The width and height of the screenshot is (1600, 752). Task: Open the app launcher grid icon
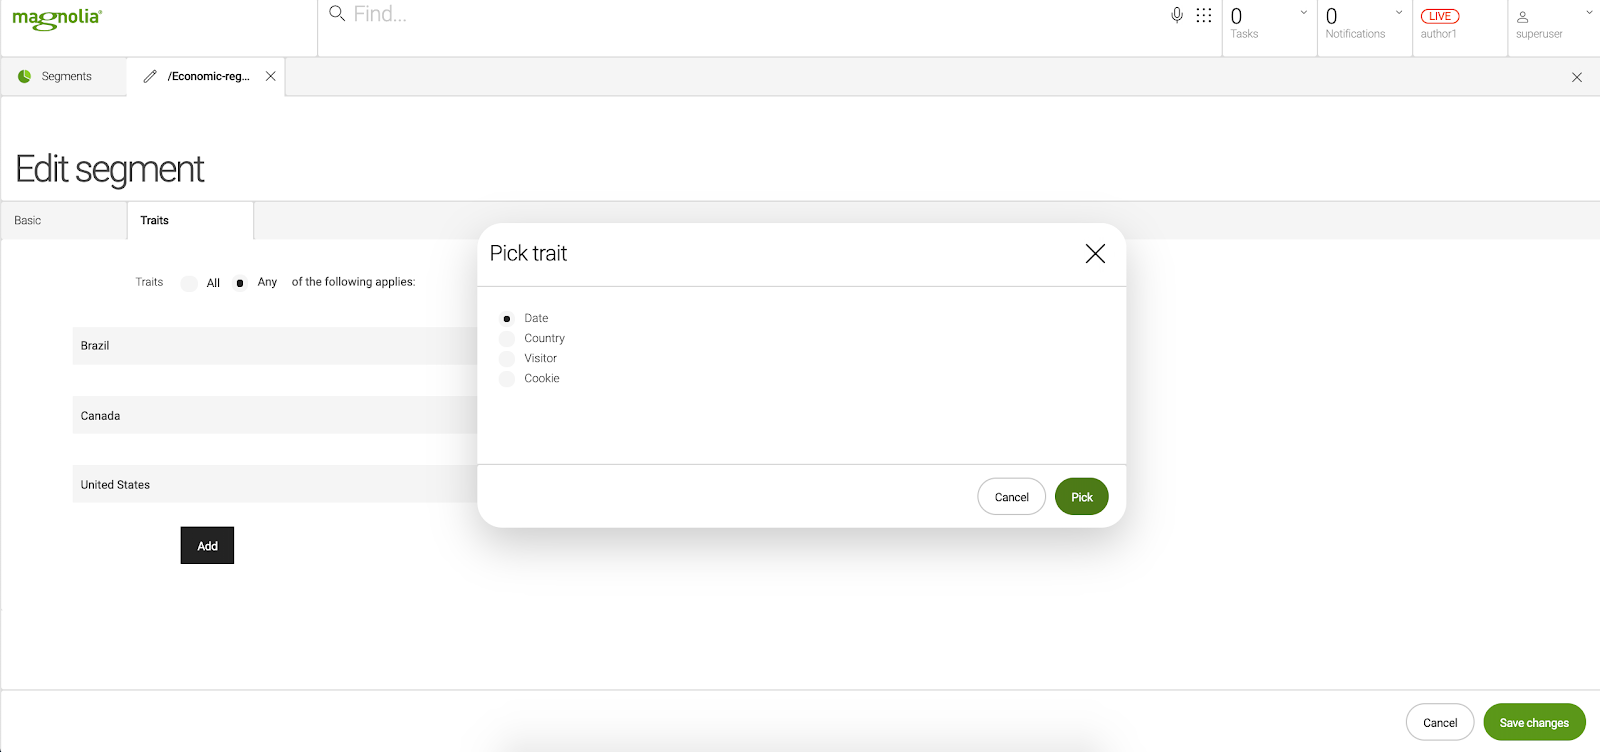pyautogui.click(x=1204, y=15)
